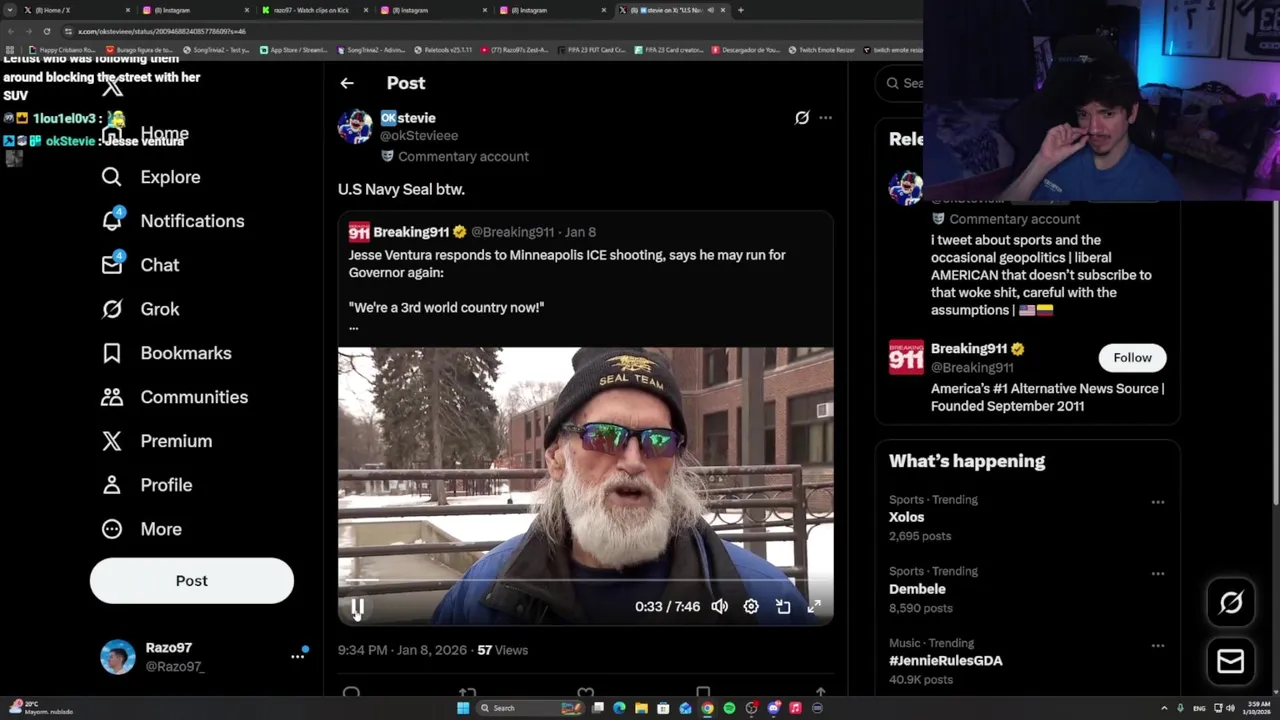Viewport: 1280px width, 720px height.
Task: Open more options for the Xolos trend
Action: click(1158, 502)
